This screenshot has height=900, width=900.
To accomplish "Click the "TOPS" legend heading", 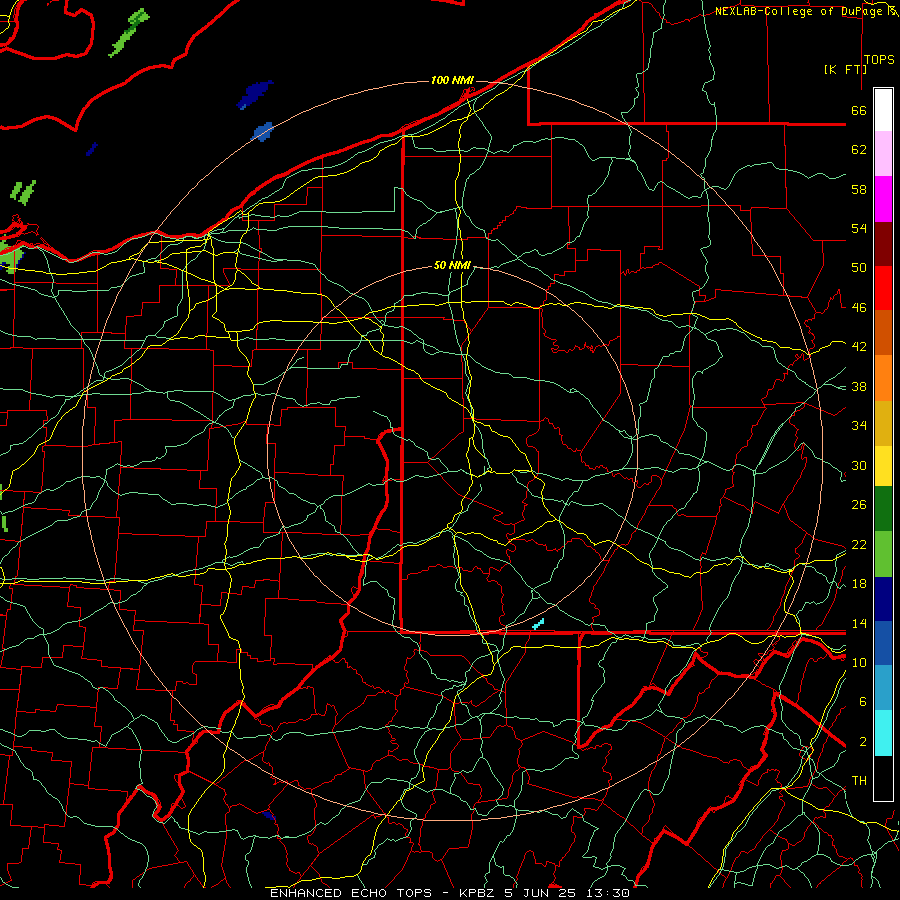I will pyautogui.click(x=879, y=60).
